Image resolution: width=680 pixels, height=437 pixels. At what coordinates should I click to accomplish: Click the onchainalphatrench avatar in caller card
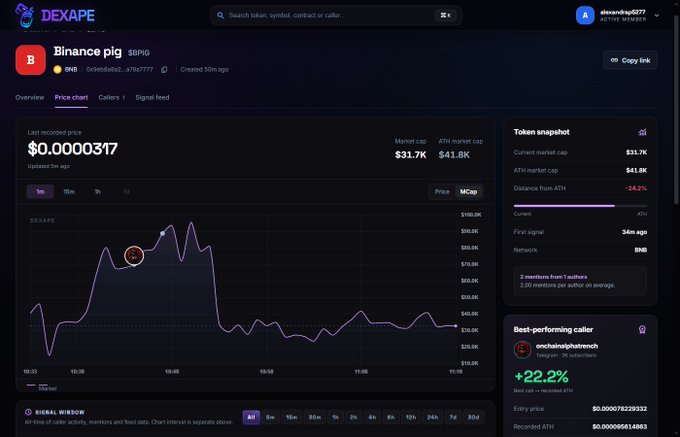tap(522, 350)
